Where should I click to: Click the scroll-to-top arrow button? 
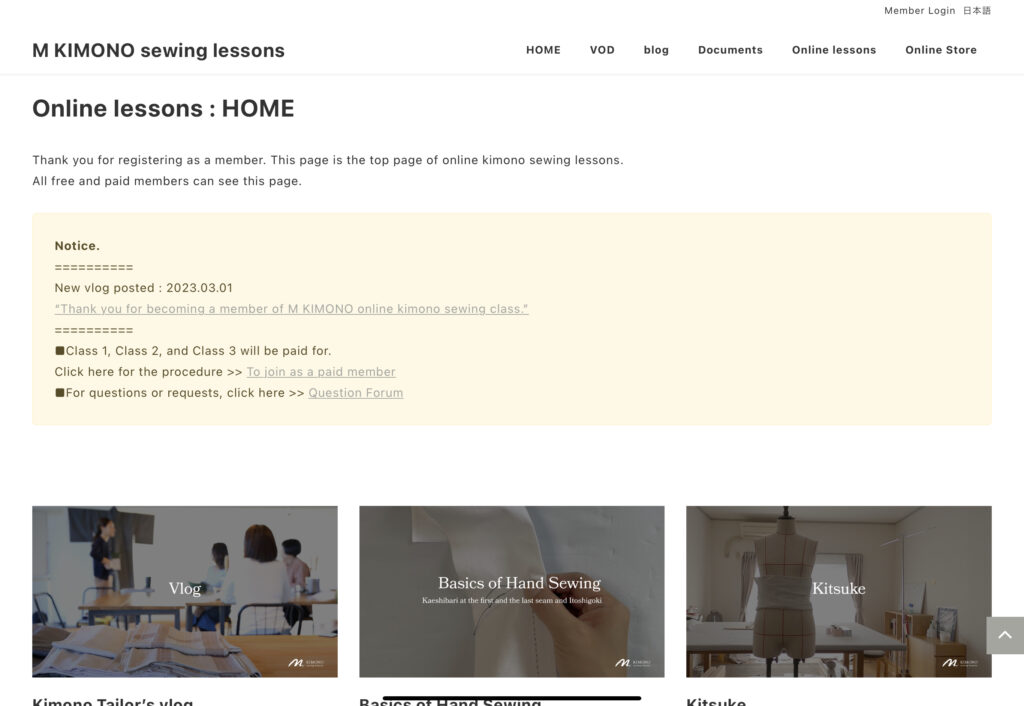tap(1005, 635)
